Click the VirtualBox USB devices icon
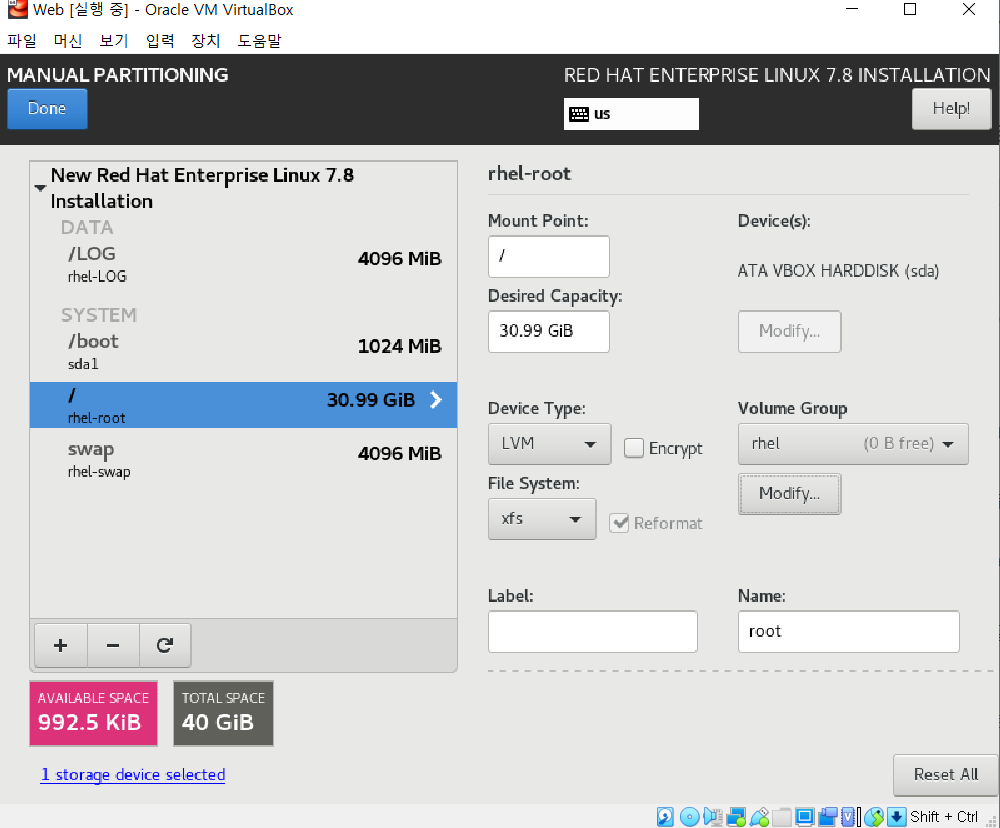This screenshot has width=1000, height=828. [x=760, y=817]
